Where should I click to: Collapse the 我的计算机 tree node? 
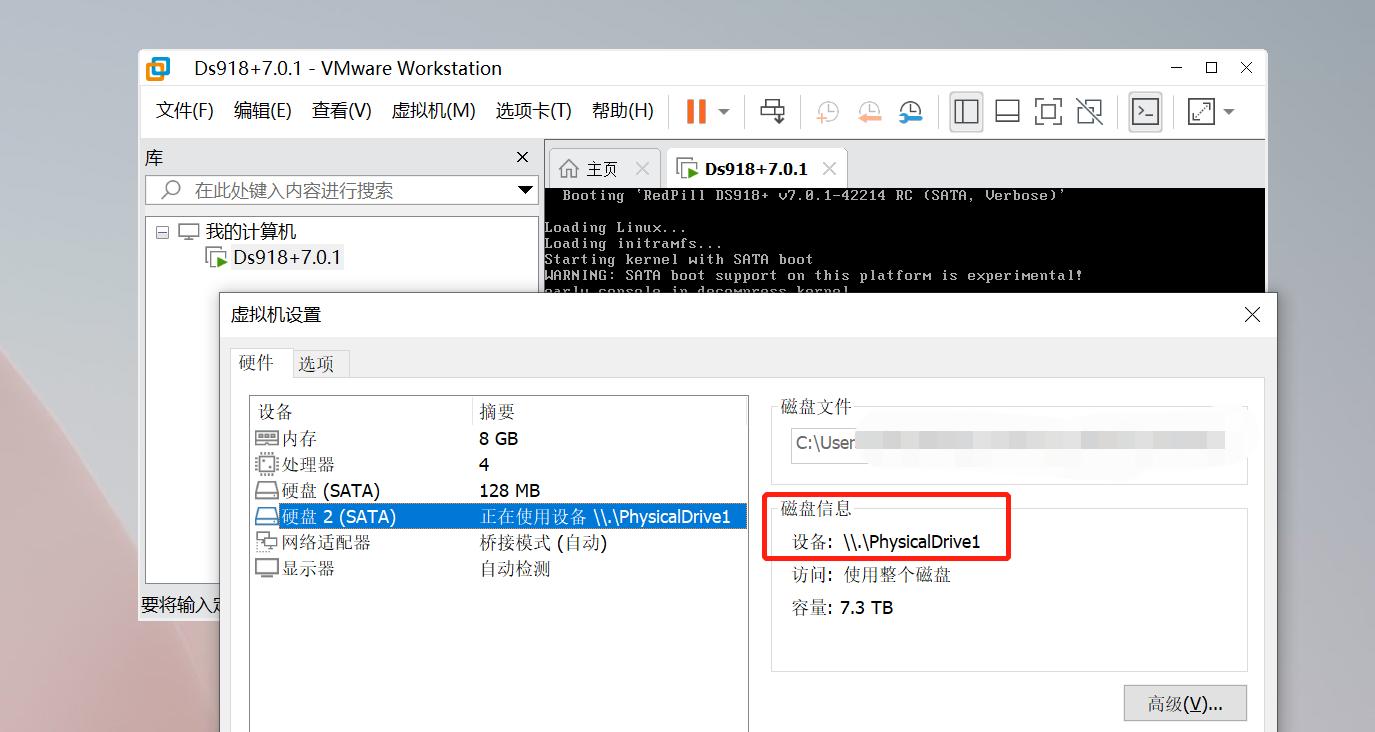[x=161, y=229]
